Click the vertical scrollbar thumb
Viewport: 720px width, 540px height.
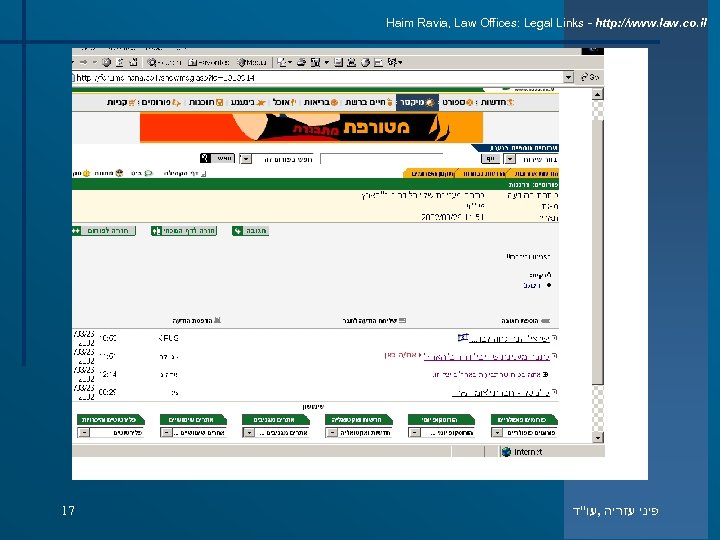tap(597, 252)
